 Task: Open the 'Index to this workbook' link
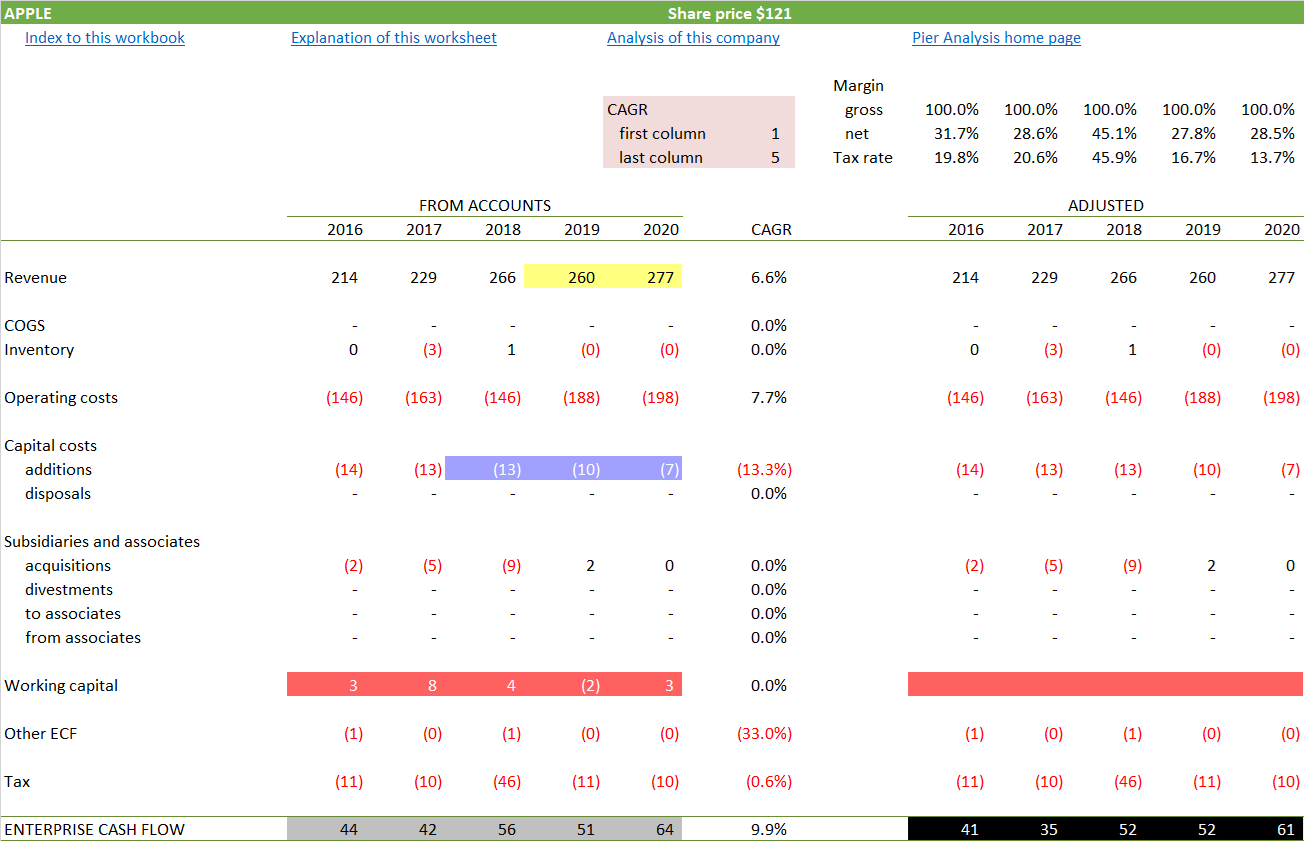(105, 38)
